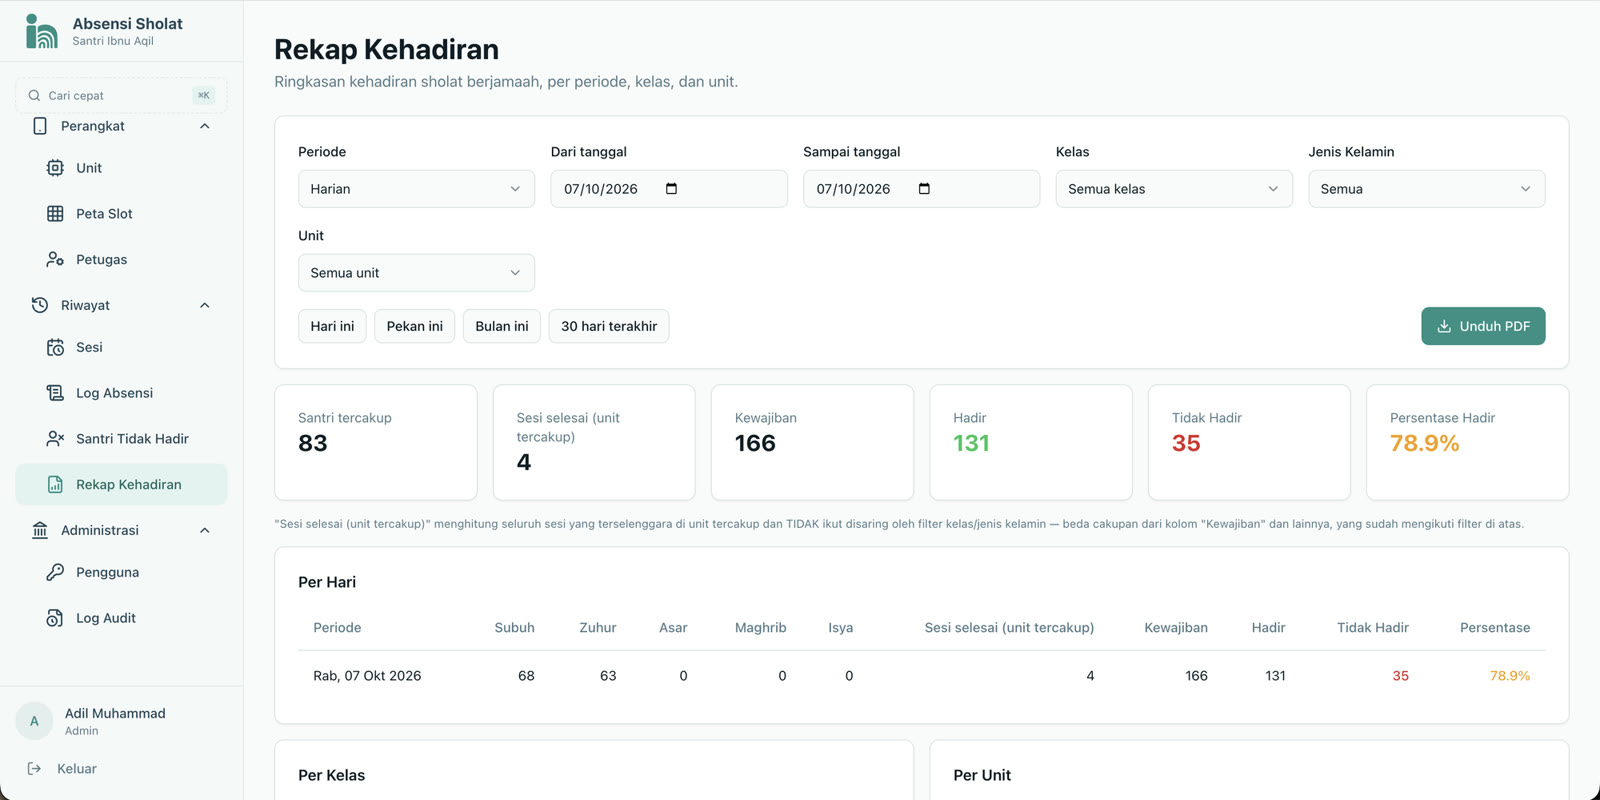Select the 30 hari terakhir filter
Screen dimensions: 1600x800
609,326
